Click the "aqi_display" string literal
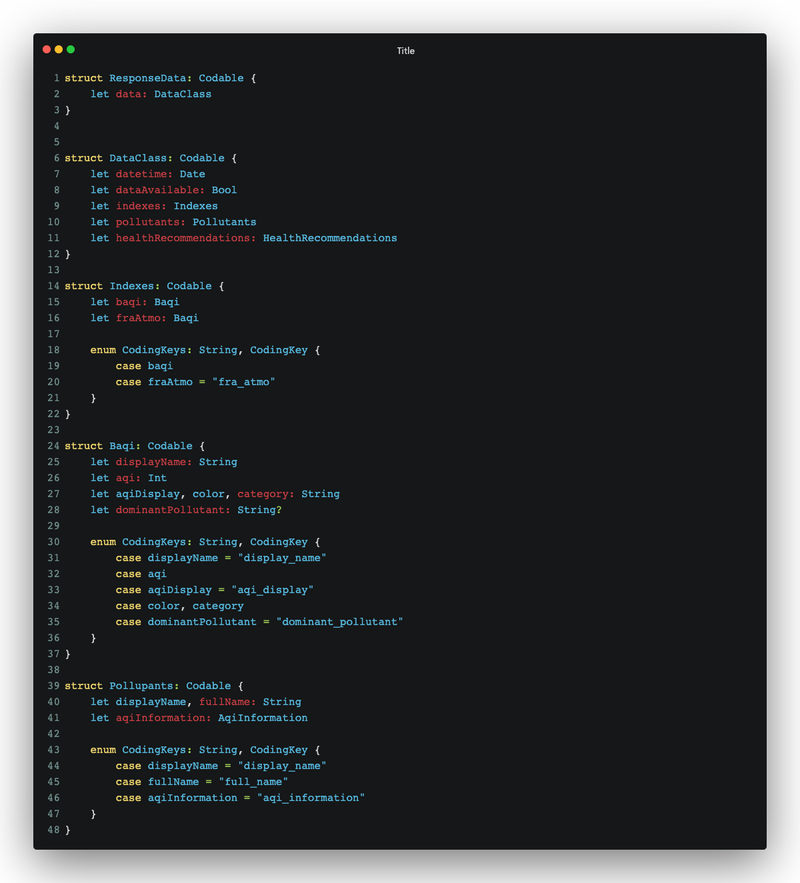This screenshot has width=800, height=883. [272, 590]
